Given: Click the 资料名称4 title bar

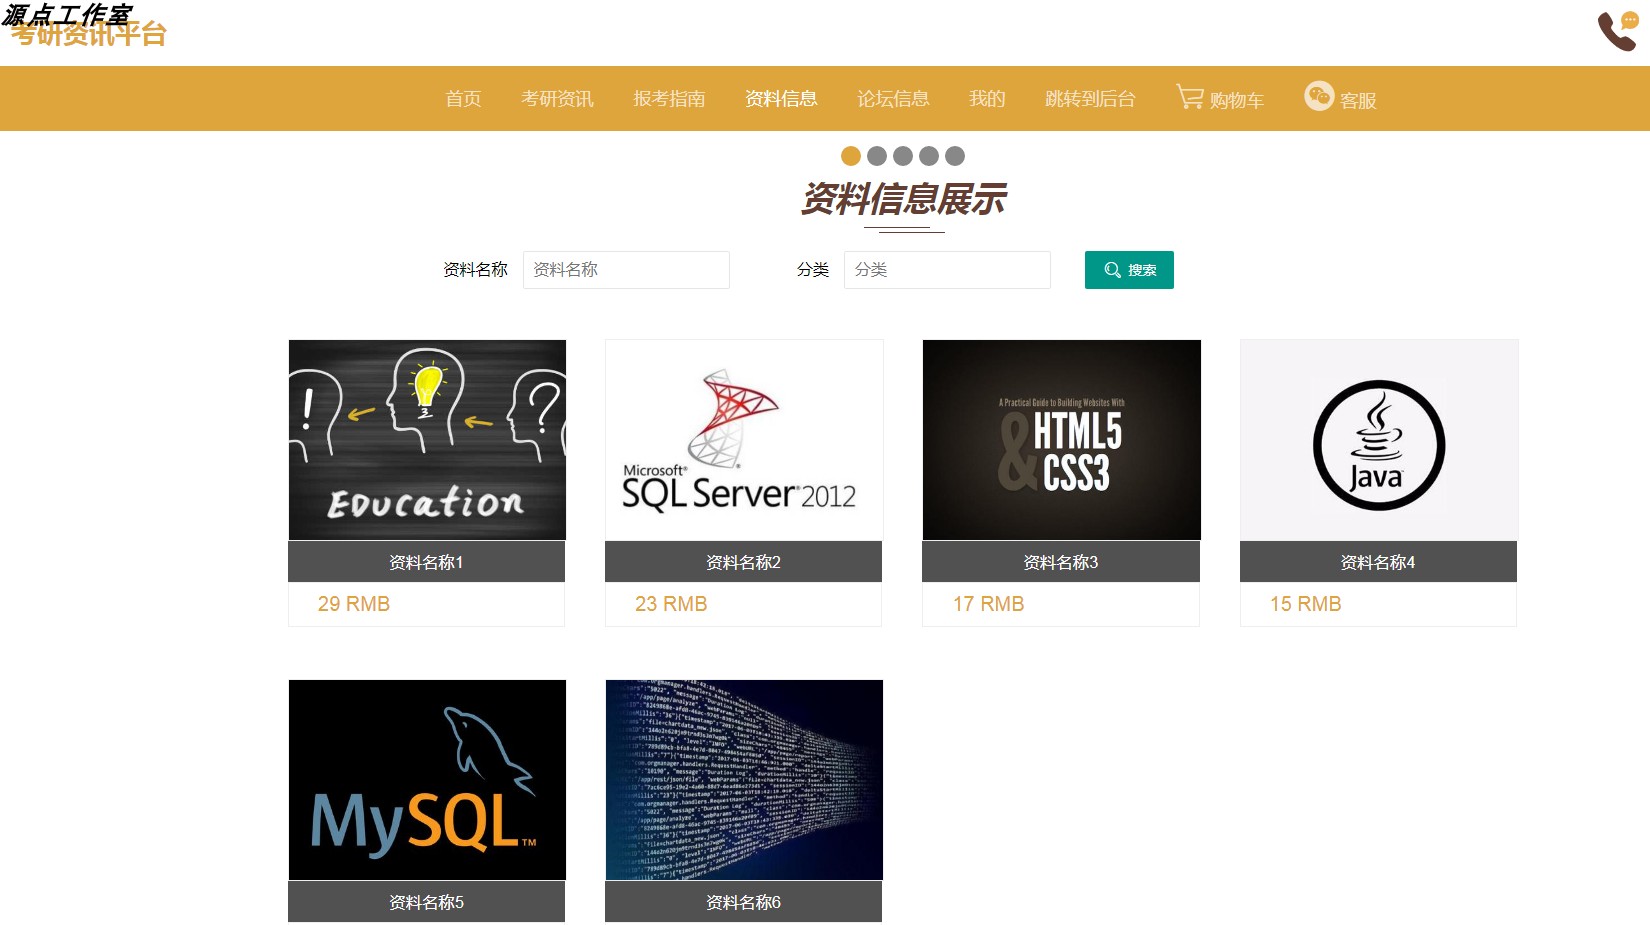Looking at the screenshot, I should click(1378, 562).
